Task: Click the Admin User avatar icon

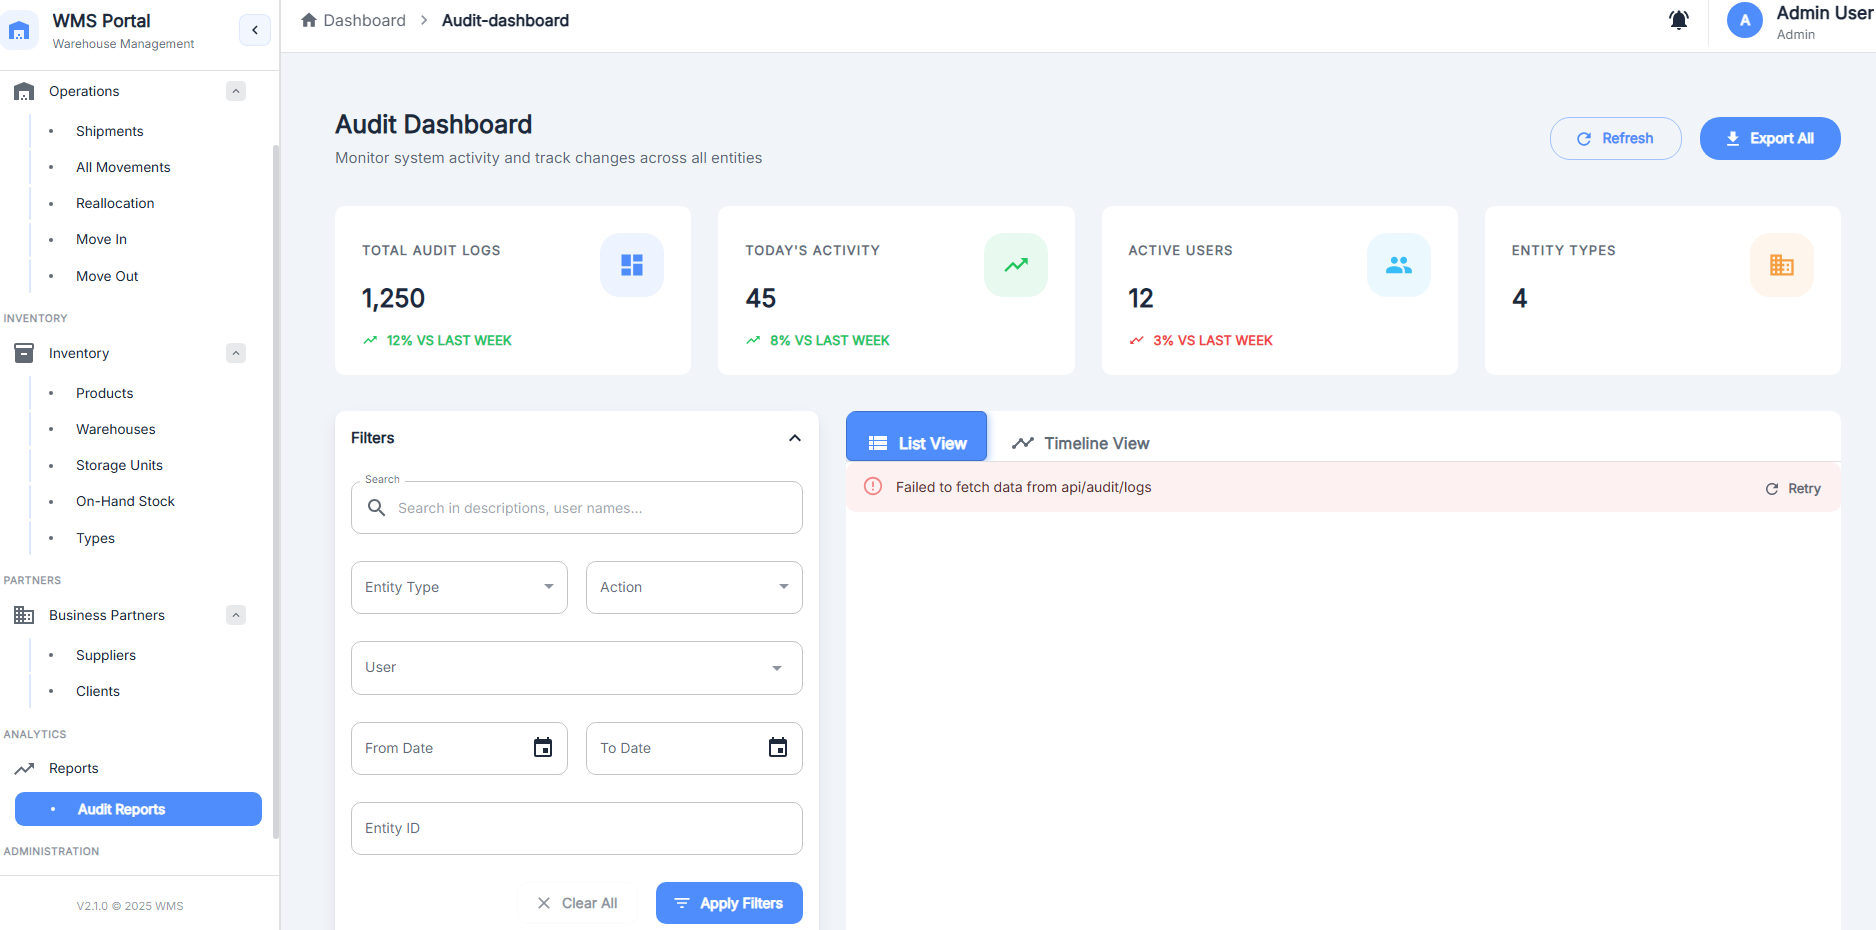Action: pyautogui.click(x=1744, y=21)
